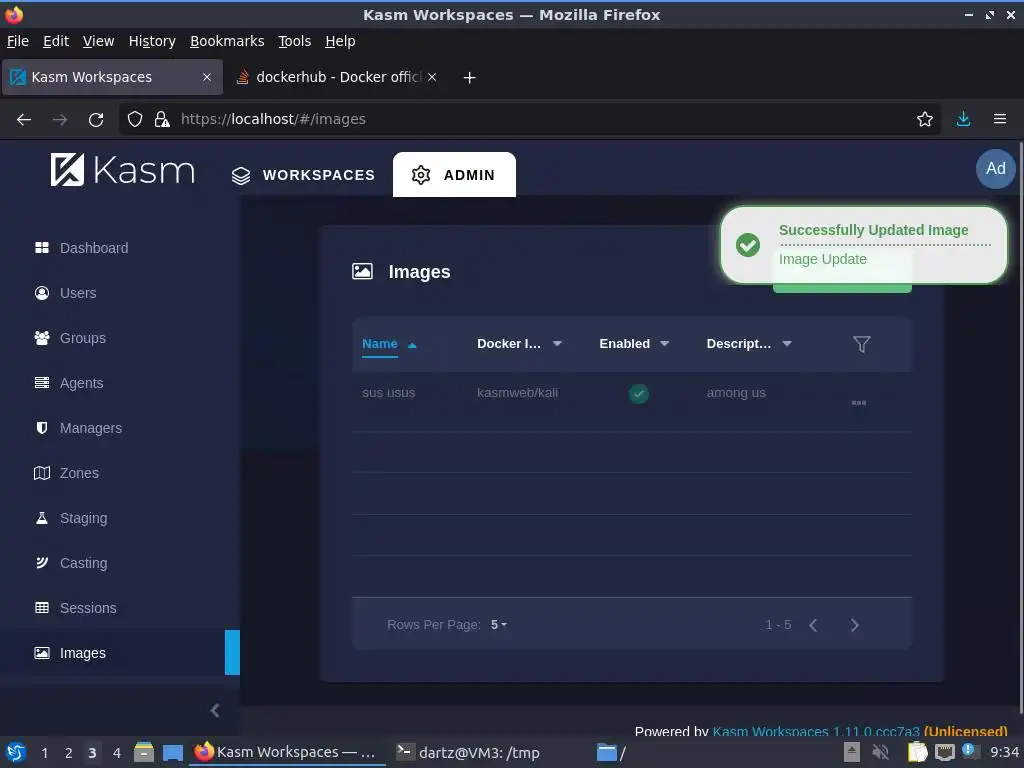This screenshot has width=1024, height=768.
Task: Open the Kasm Workspaces version link
Action: [x=816, y=732]
